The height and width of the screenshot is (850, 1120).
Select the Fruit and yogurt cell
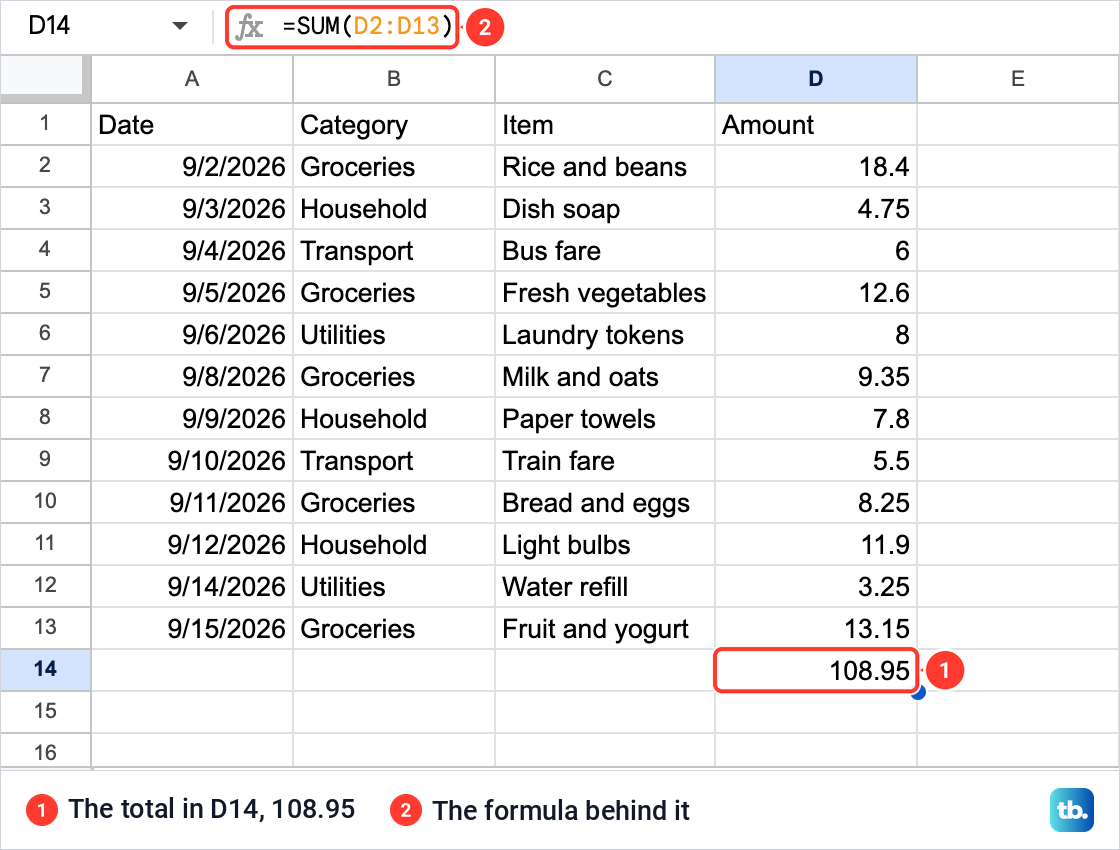coord(605,629)
